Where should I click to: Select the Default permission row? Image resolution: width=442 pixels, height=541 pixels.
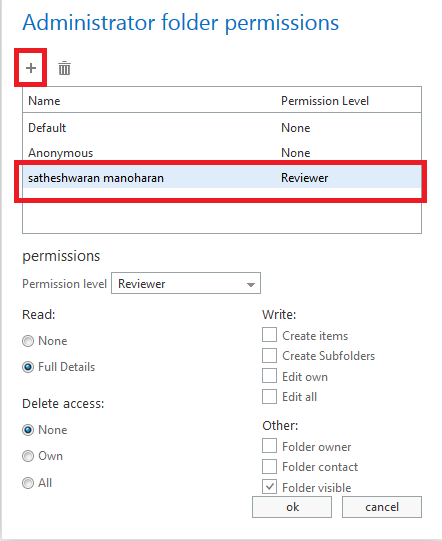(222, 128)
